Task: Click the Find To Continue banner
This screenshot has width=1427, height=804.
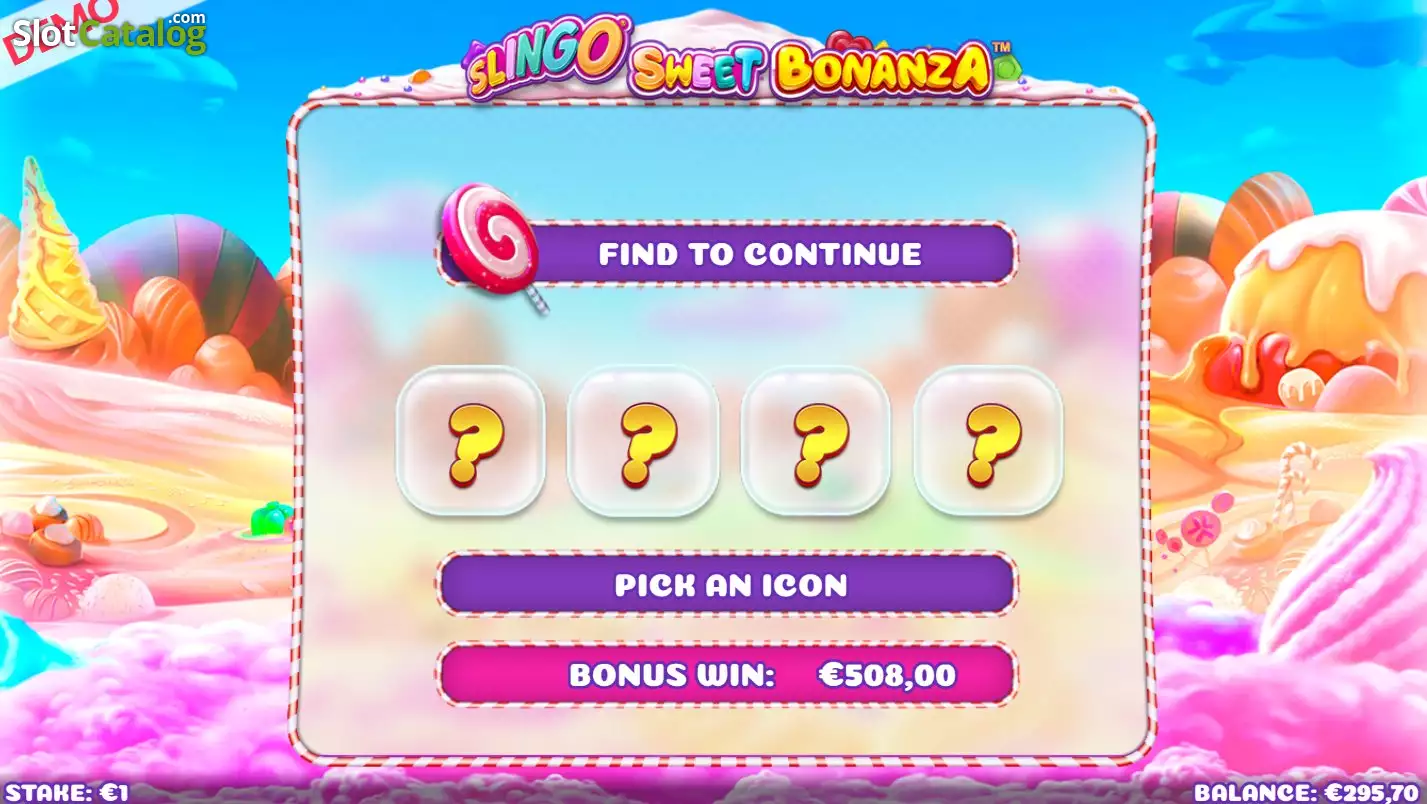Action: click(727, 254)
